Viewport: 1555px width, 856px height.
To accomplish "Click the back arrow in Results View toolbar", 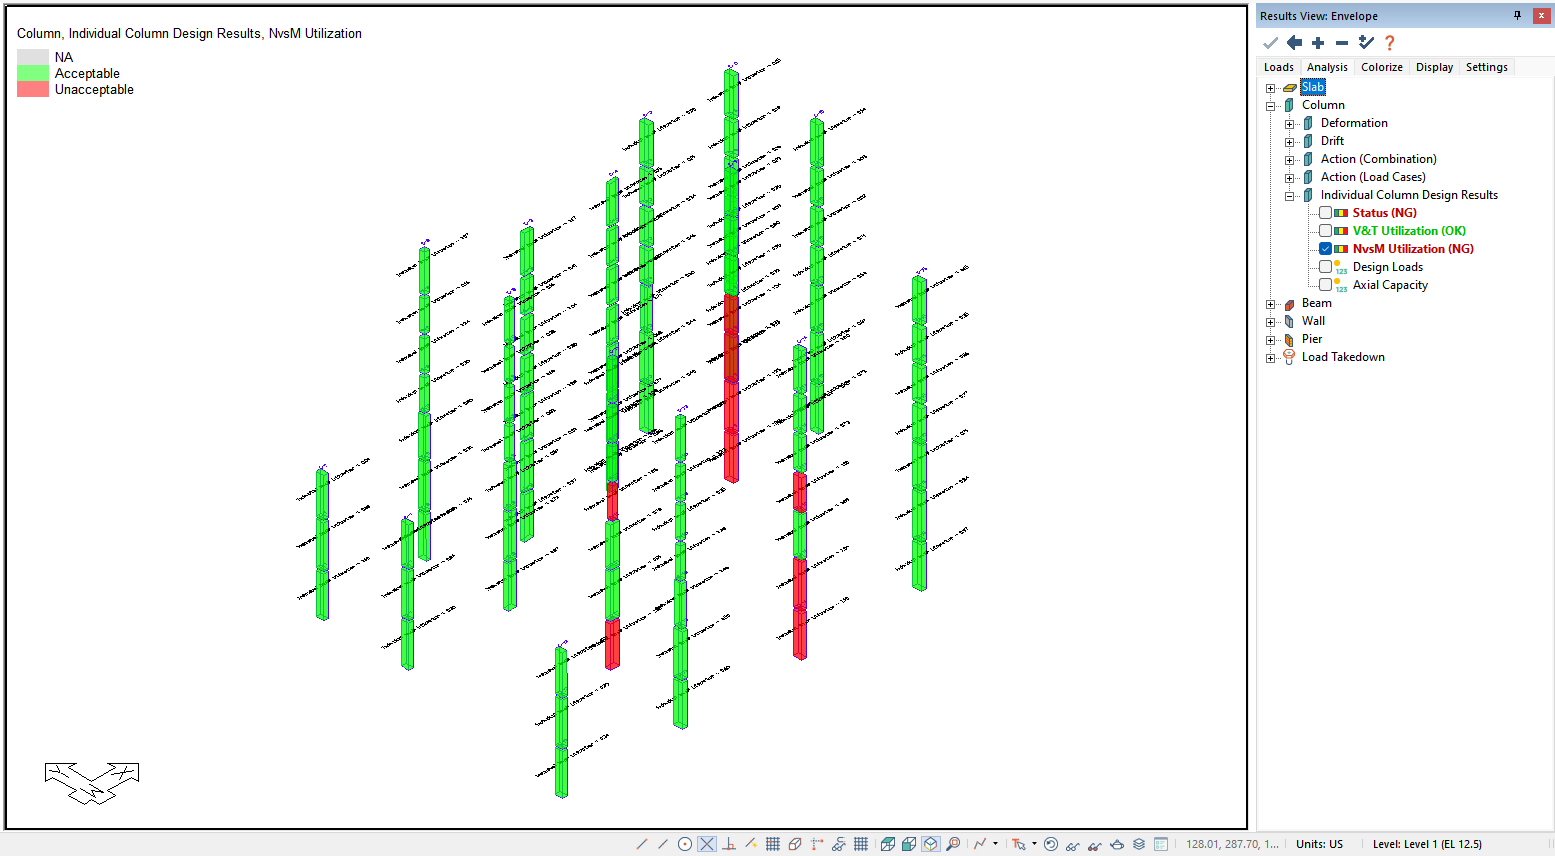I will tap(1294, 43).
